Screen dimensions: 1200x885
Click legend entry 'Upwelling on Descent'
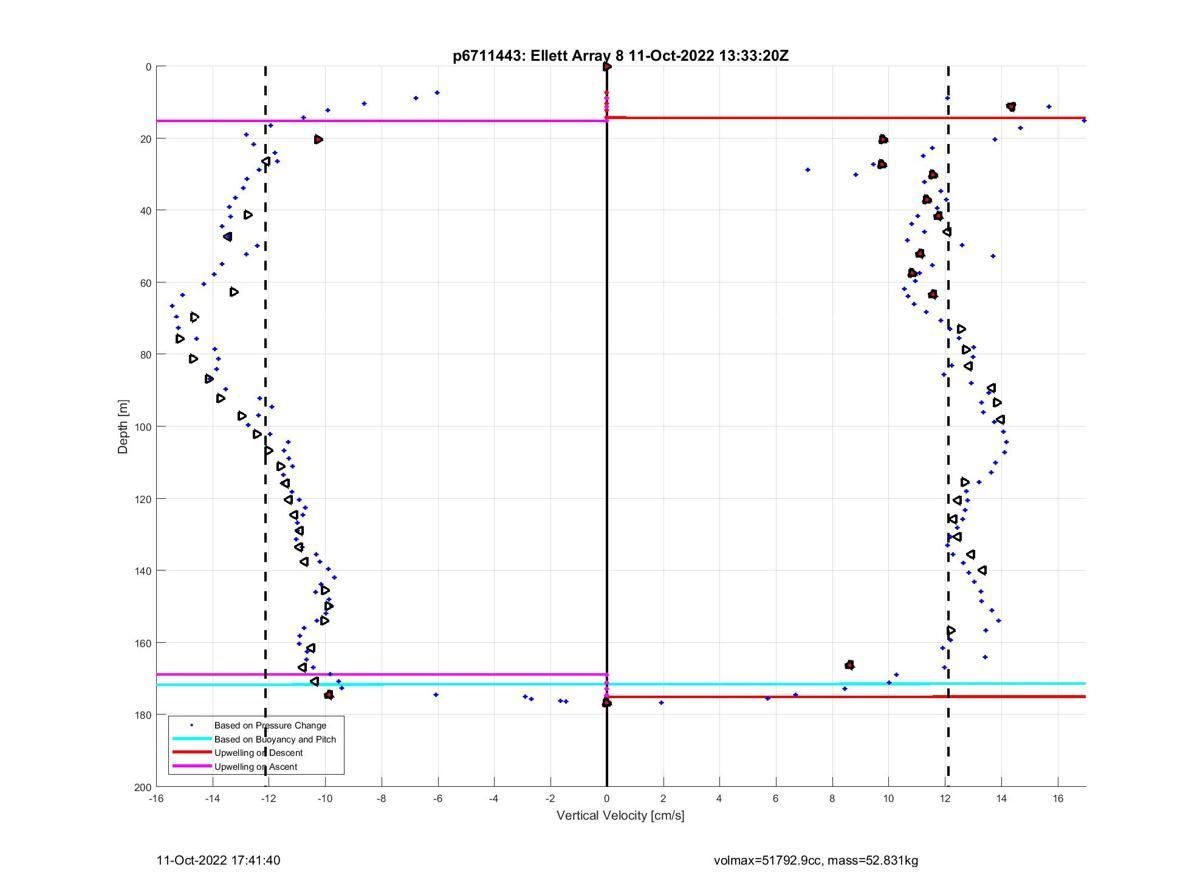point(258,753)
